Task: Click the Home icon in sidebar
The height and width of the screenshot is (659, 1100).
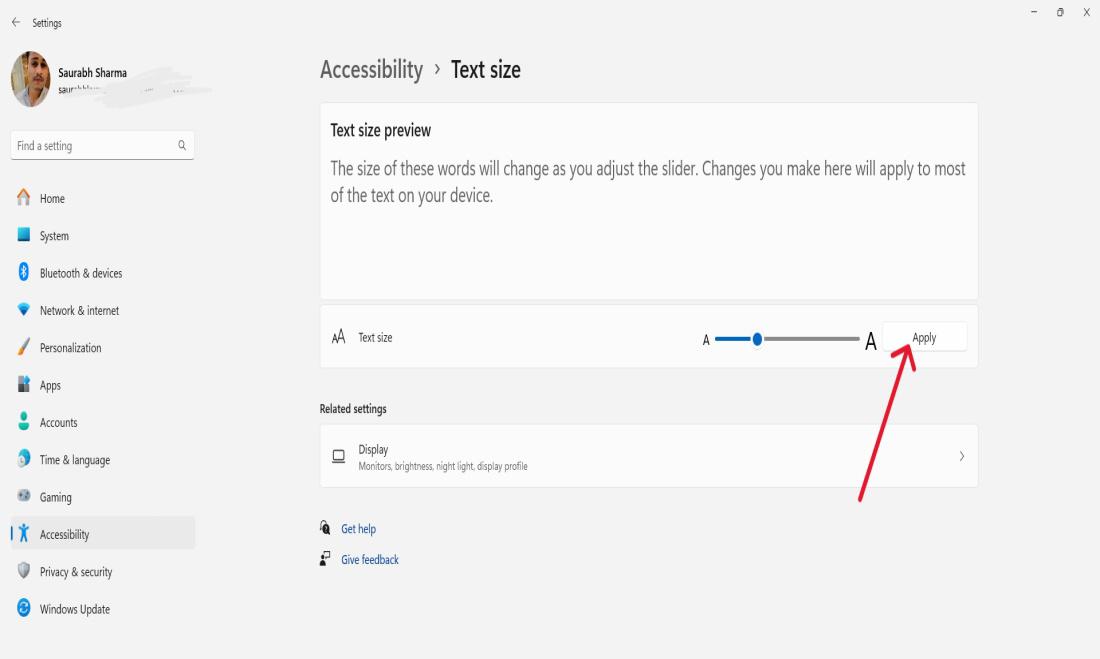Action: (x=24, y=198)
